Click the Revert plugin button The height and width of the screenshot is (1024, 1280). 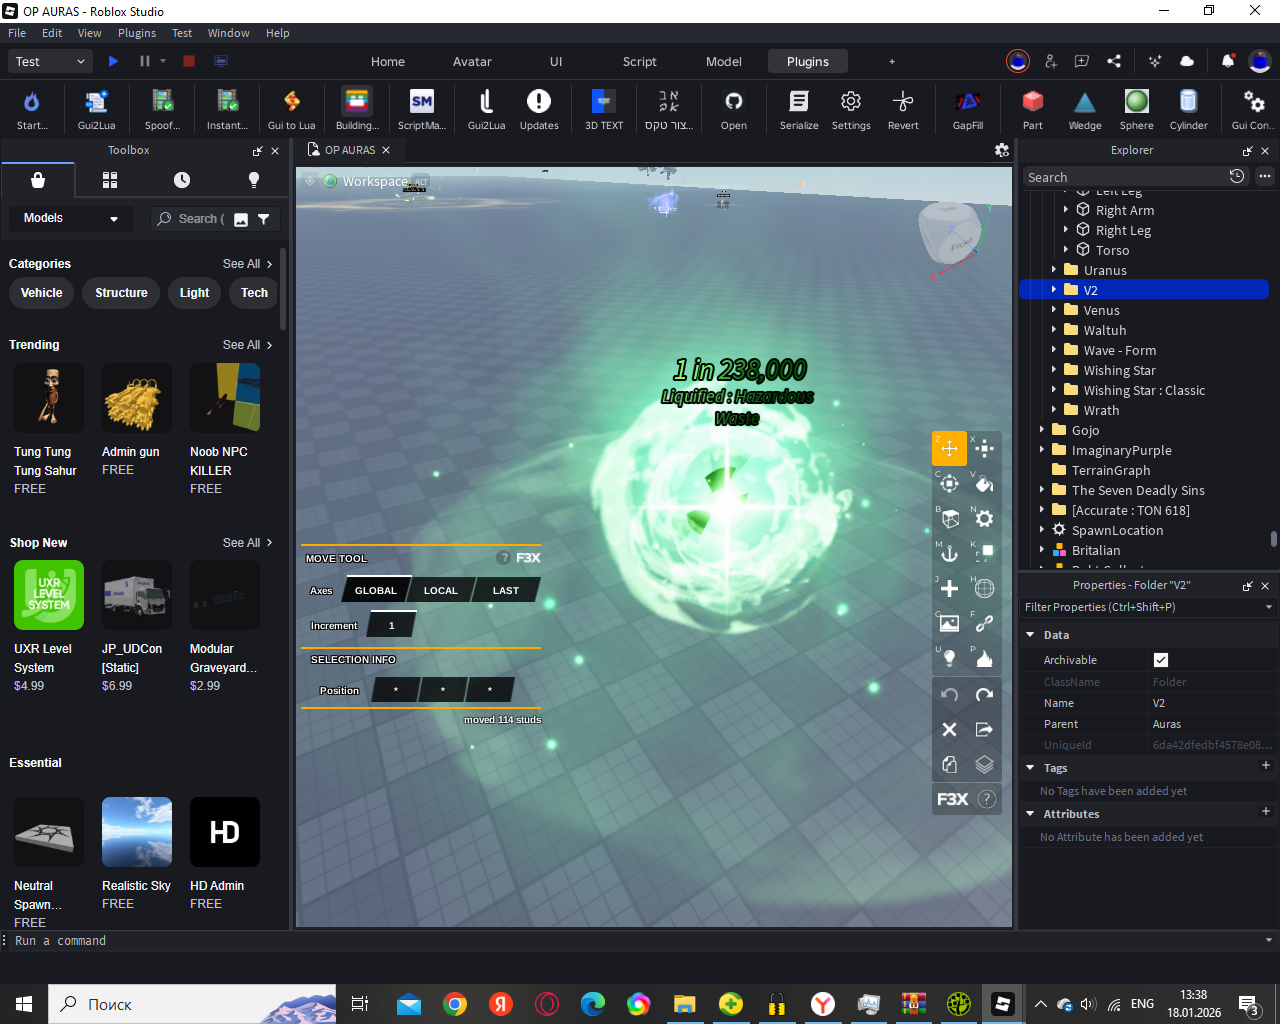click(x=903, y=109)
